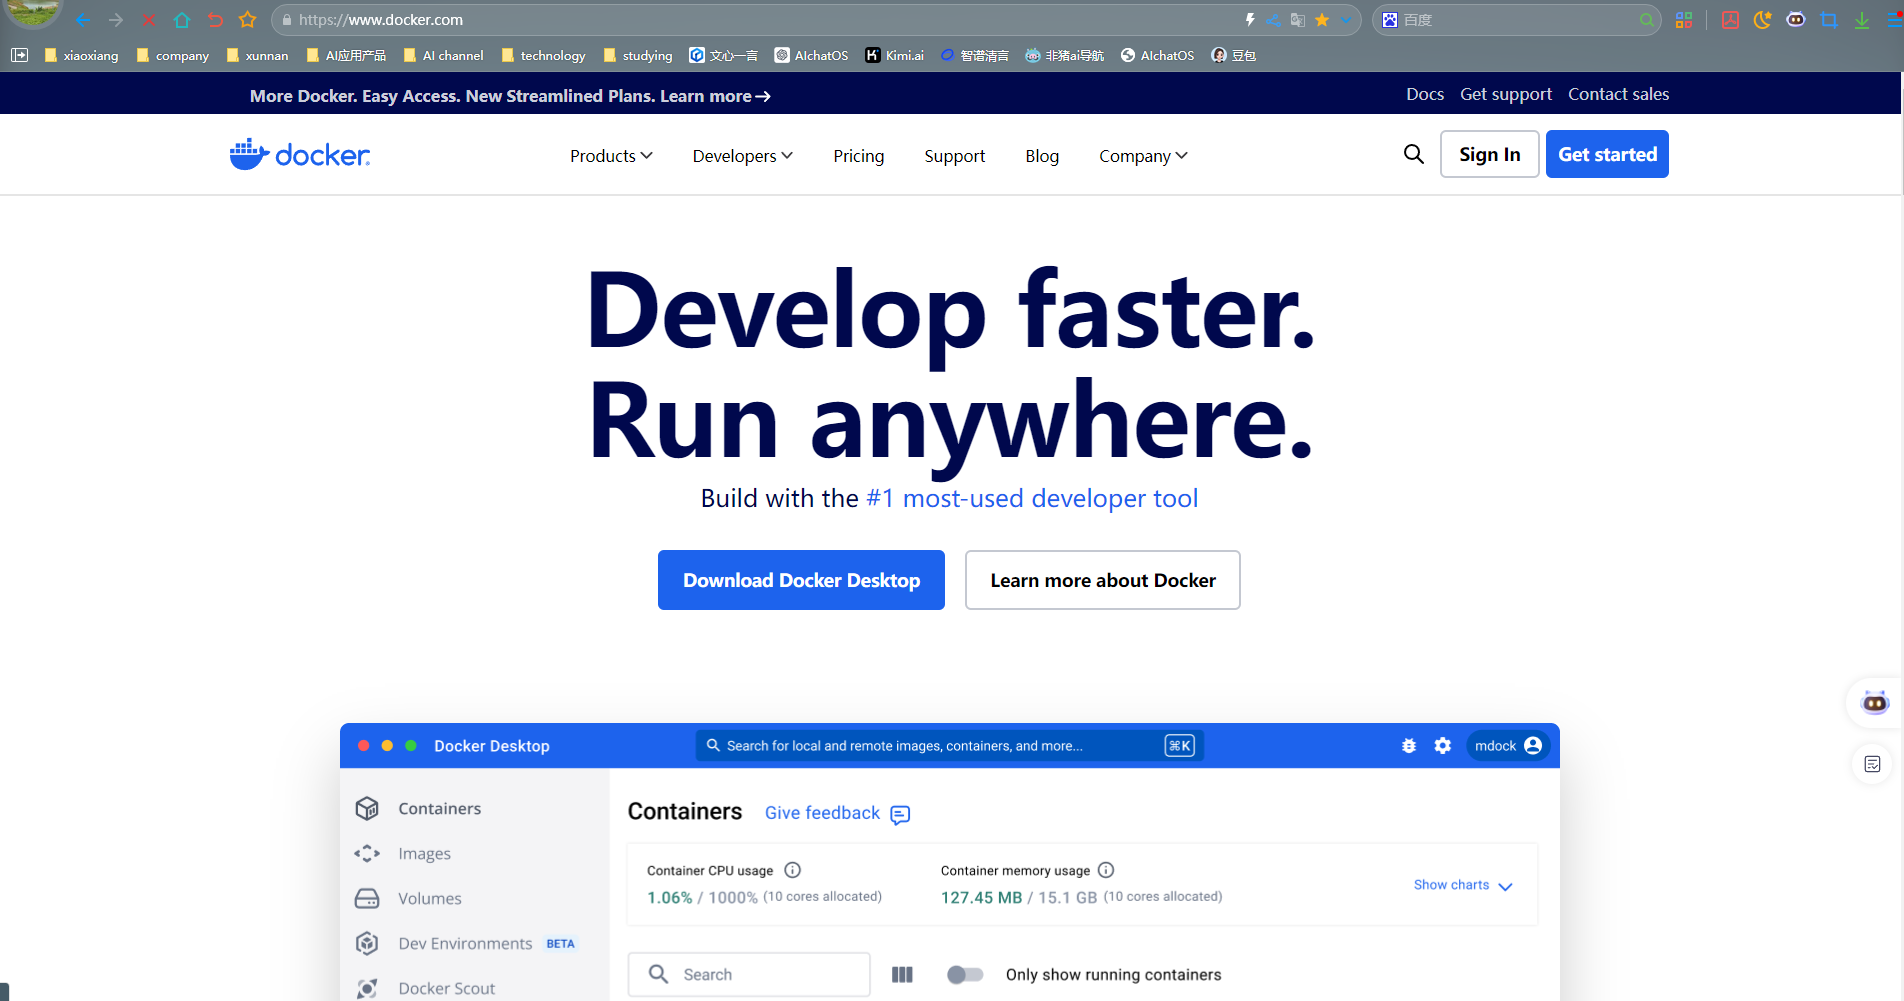Select Containers in Docker Desktop sidebar

point(440,808)
